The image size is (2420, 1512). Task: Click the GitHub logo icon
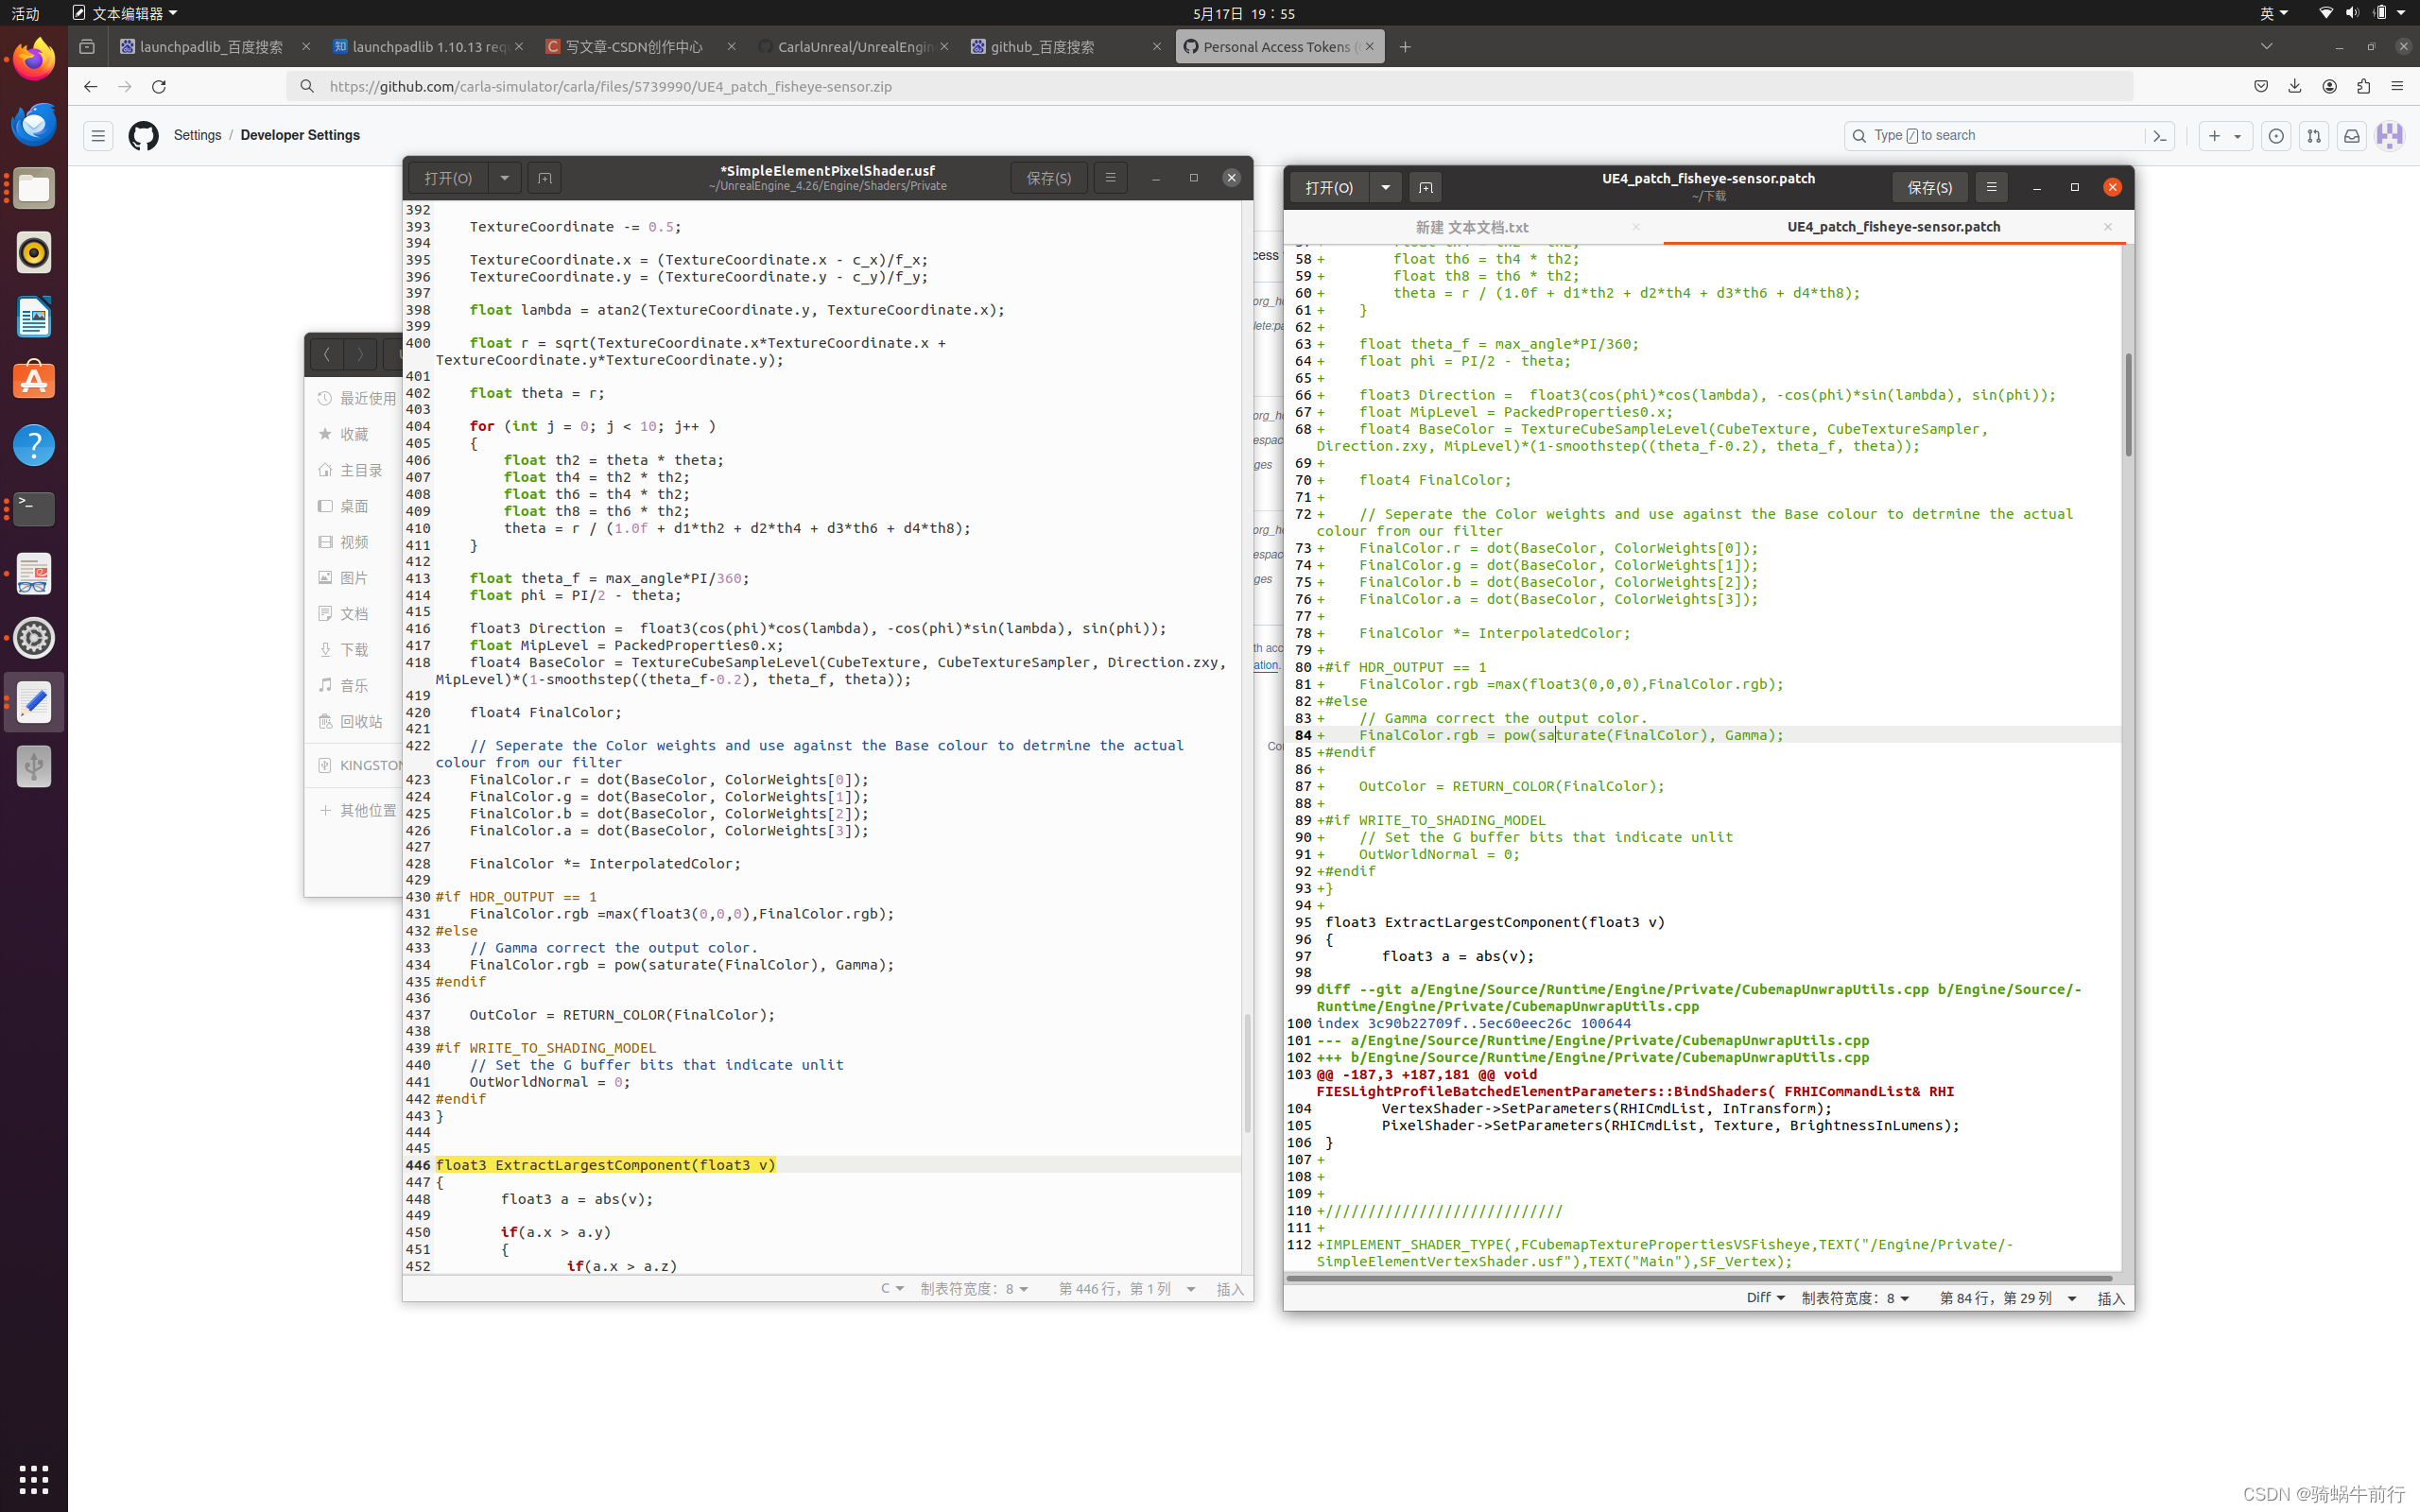143,135
